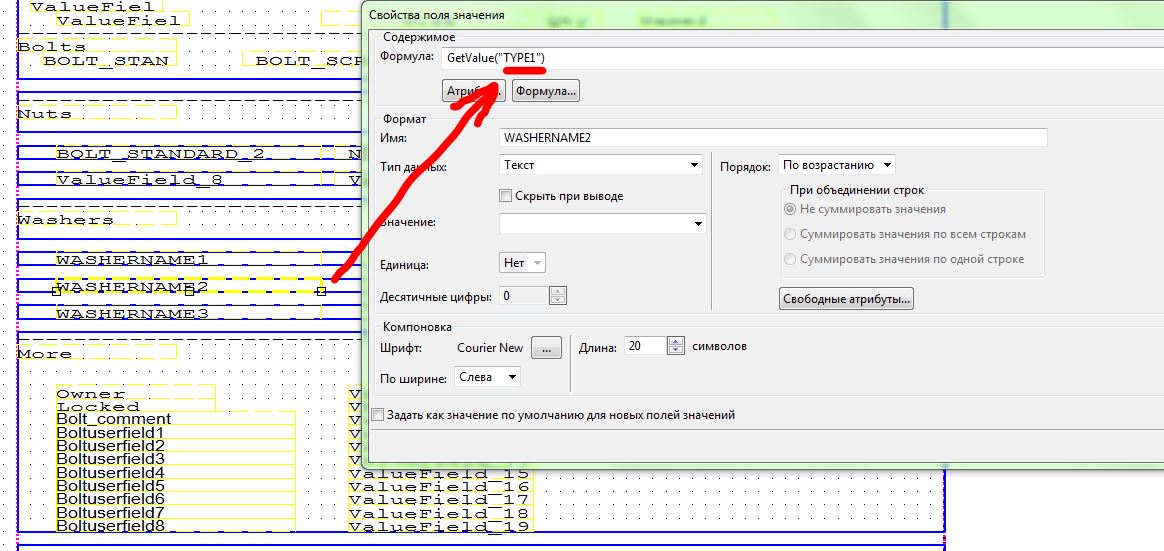The width and height of the screenshot is (1164, 551).
Task: Select the Bolt_comment field in the template
Action: pyautogui.click(x=113, y=419)
